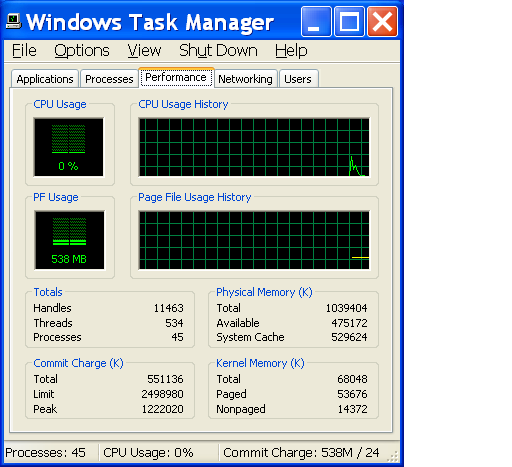Minimize the Task Manager window
Image resolution: width=512 pixels, height=467 pixels.
(316, 22)
